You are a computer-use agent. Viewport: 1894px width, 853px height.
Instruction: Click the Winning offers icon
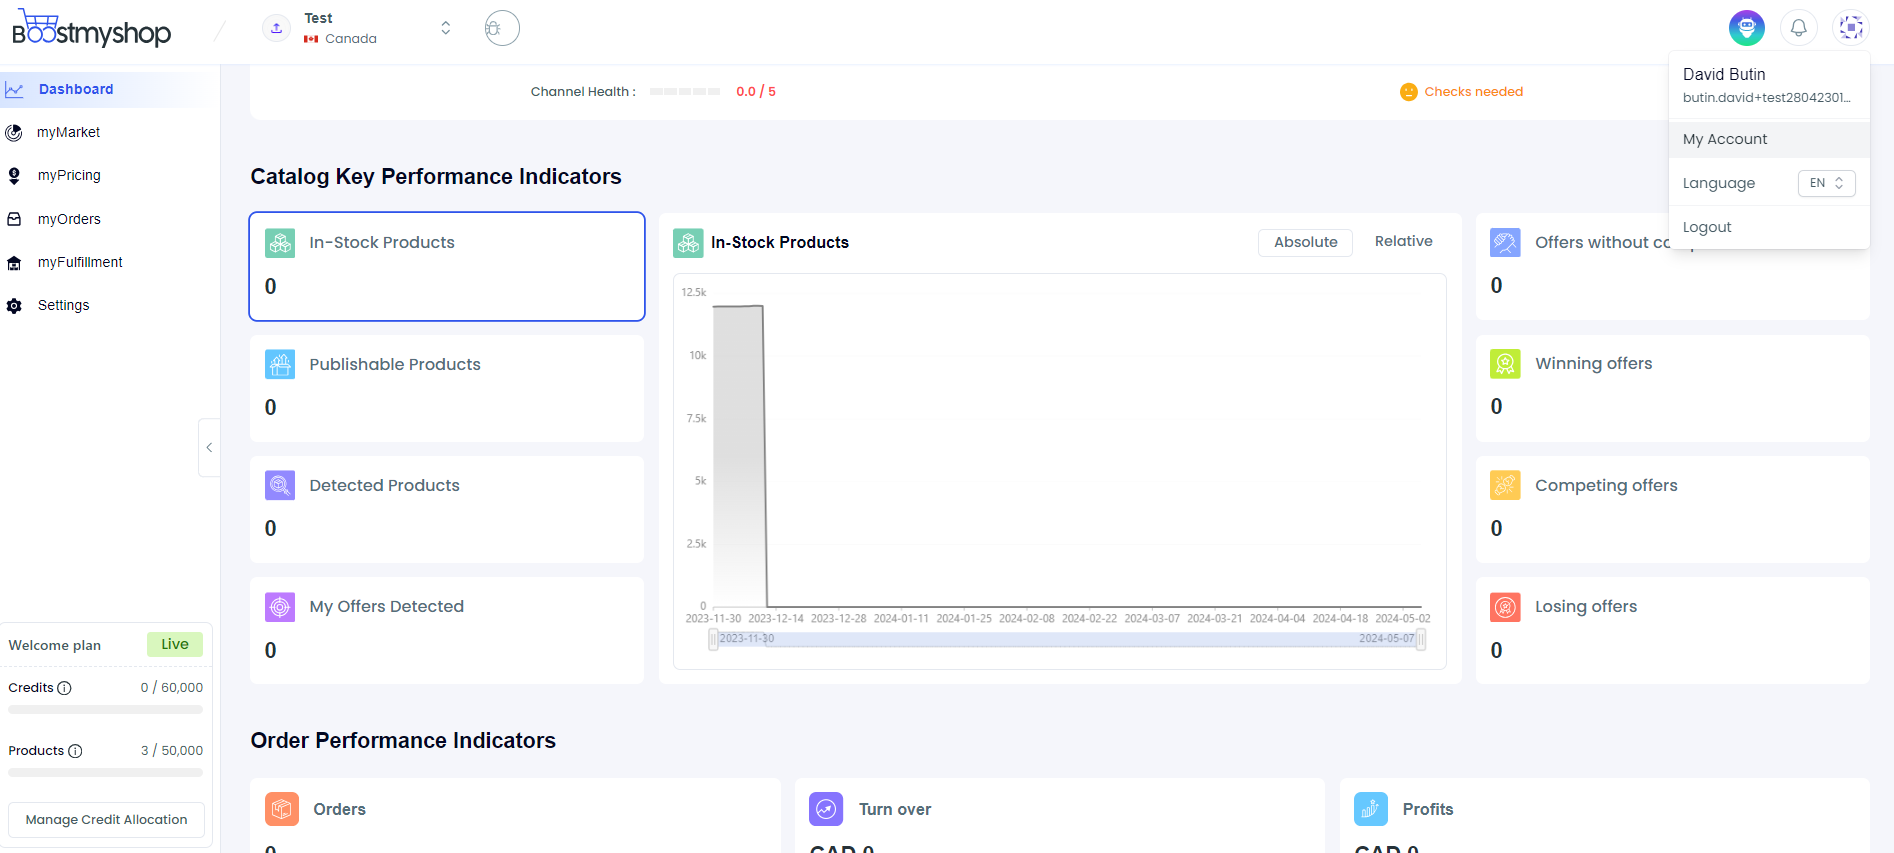coord(1505,364)
